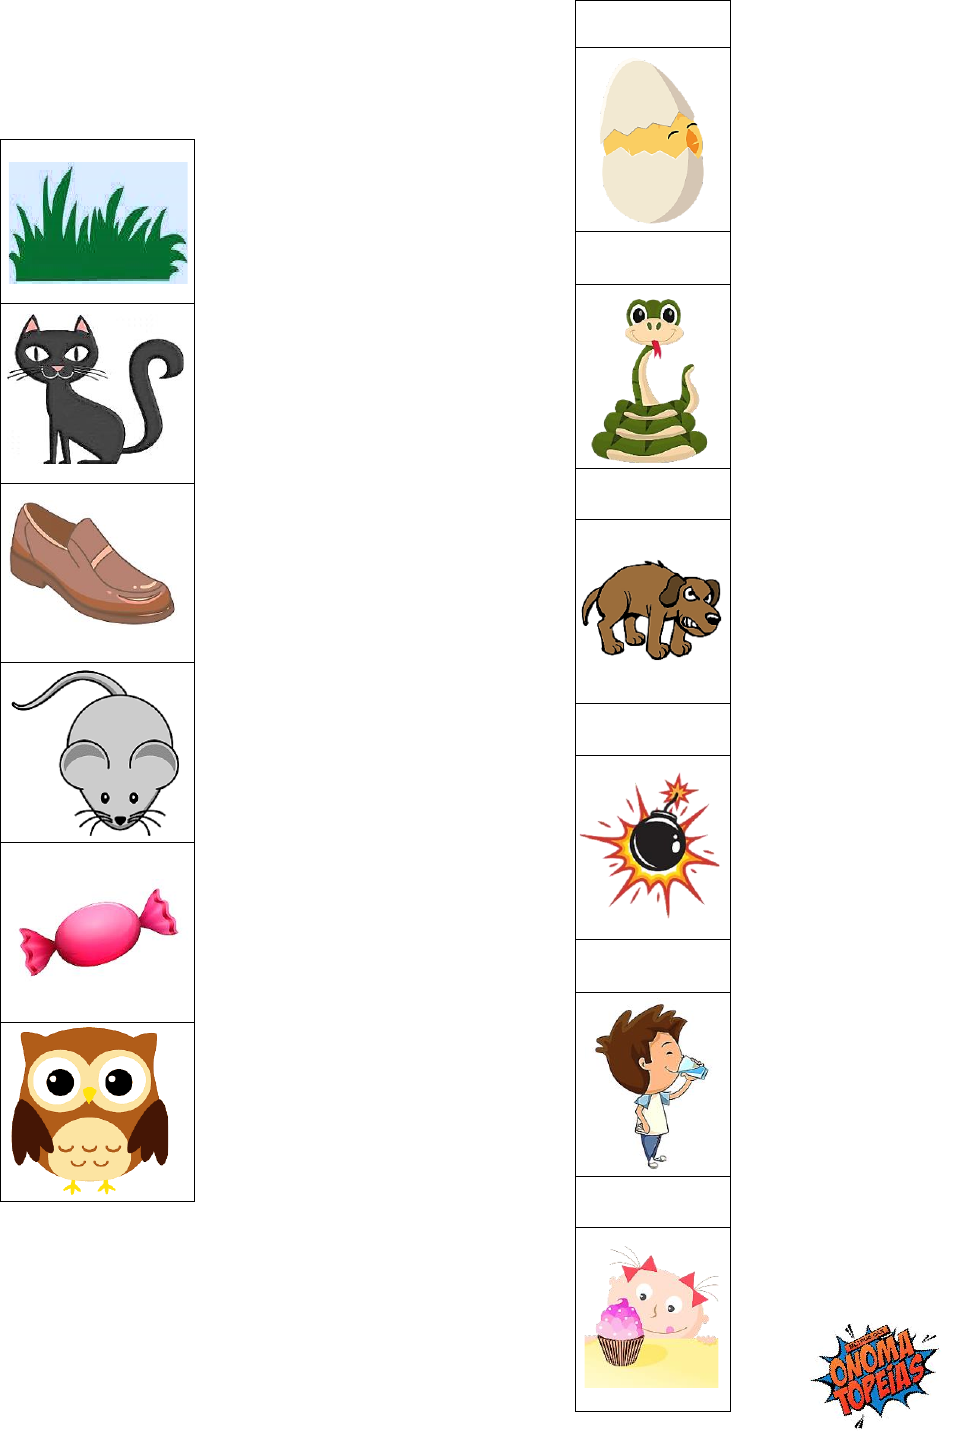Select the green coiled snake image
Image resolution: width=958 pixels, height=1441 pixels.
(650, 380)
